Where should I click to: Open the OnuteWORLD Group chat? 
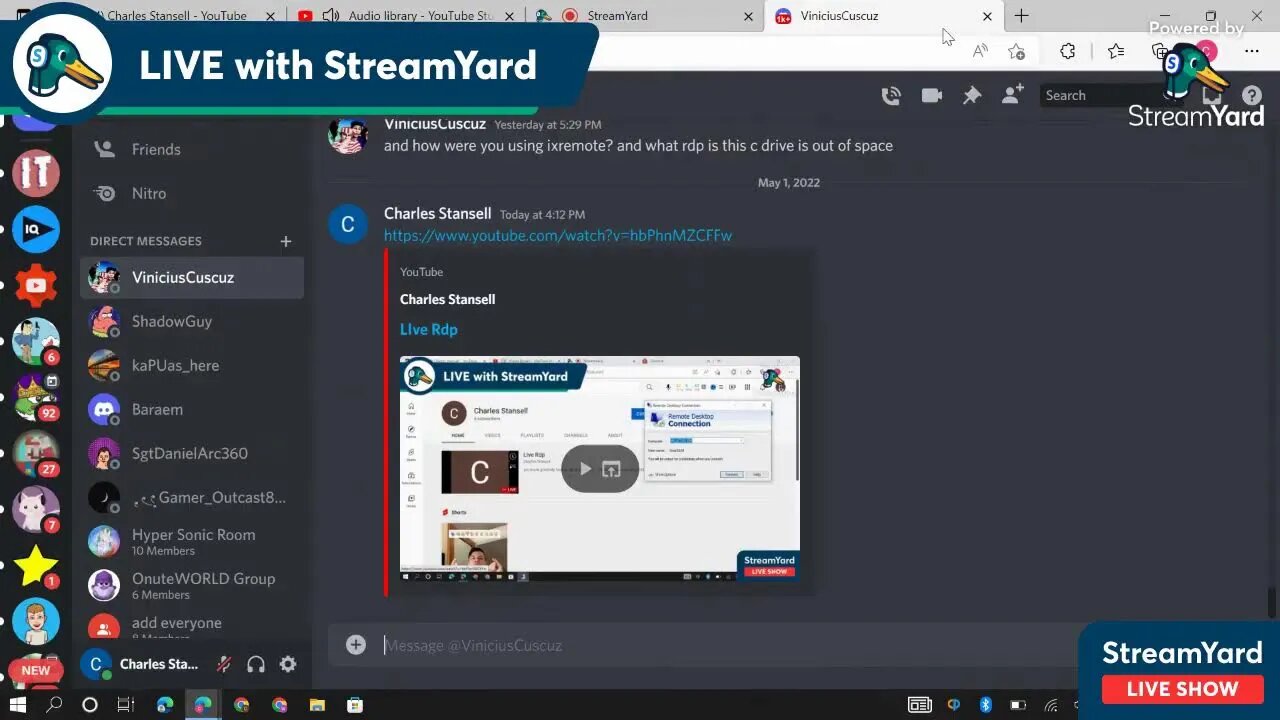tap(192, 585)
